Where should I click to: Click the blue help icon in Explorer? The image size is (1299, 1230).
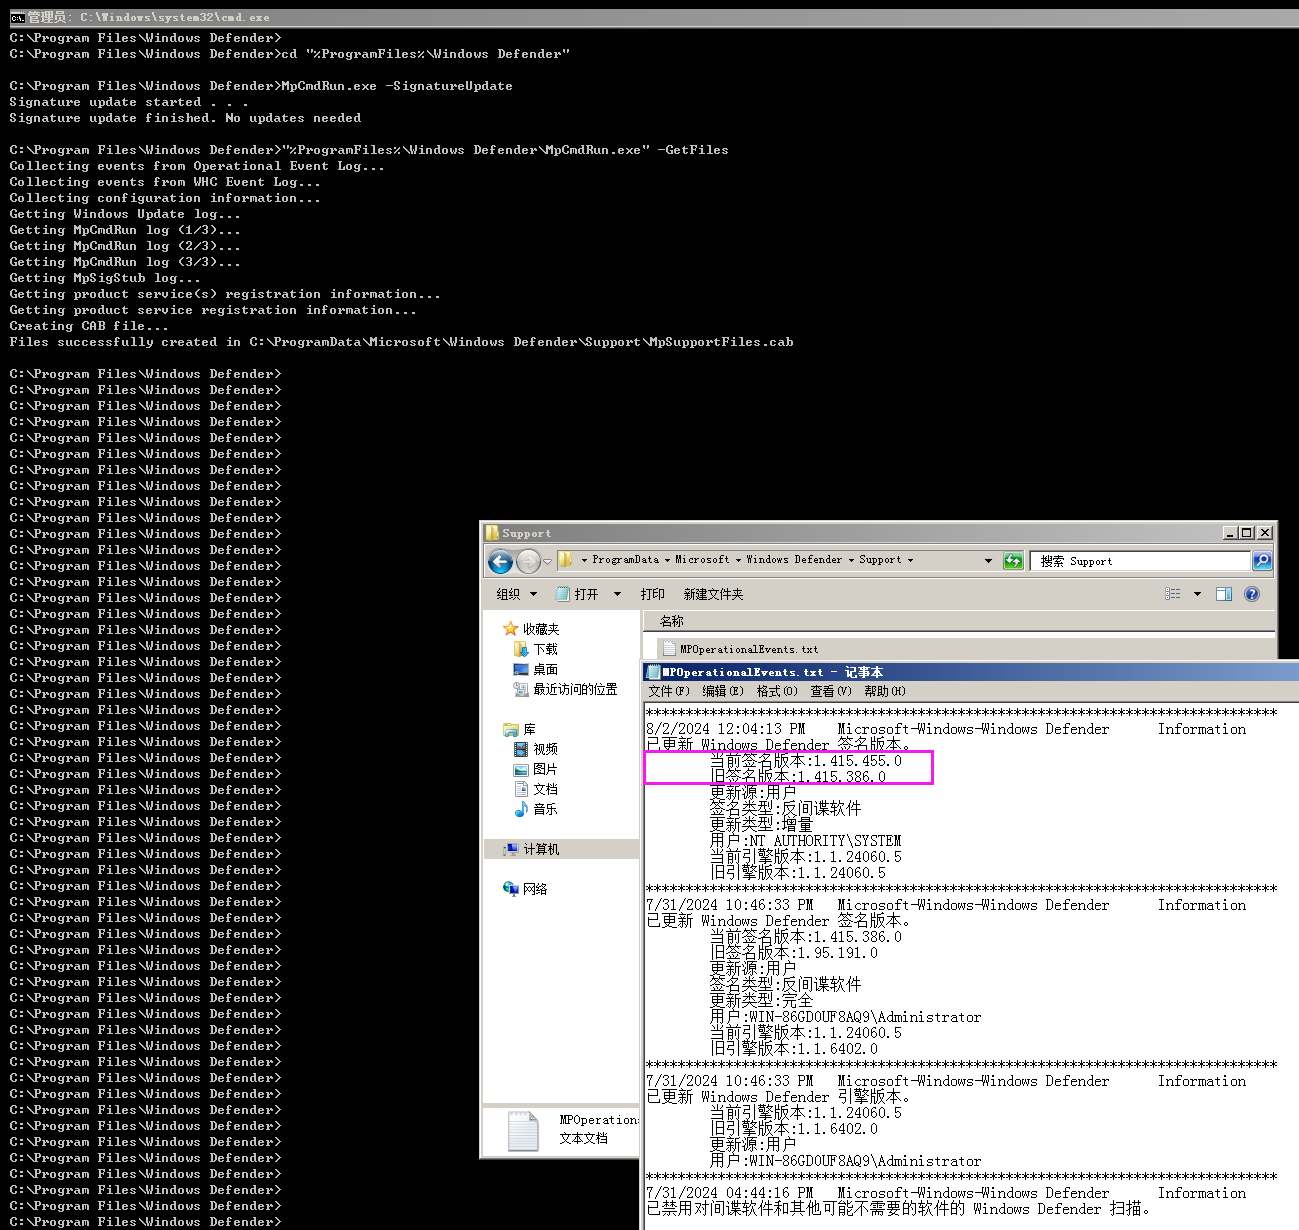point(1251,594)
